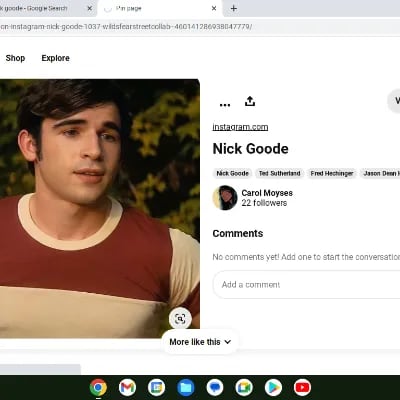Click the Fred Hechinger tag chip

click(x=332, y=173)
